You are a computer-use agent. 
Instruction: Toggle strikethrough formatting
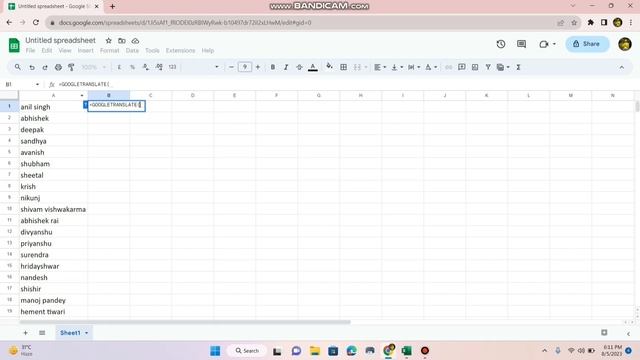[x=299, y=67]
